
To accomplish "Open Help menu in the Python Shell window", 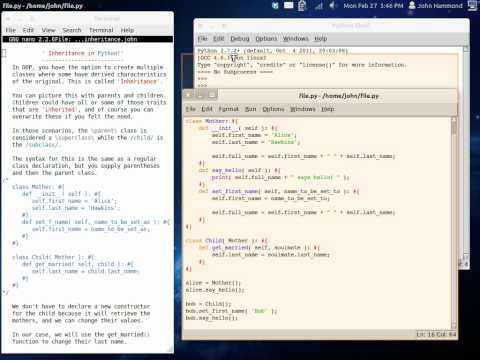I will [320, 39].
